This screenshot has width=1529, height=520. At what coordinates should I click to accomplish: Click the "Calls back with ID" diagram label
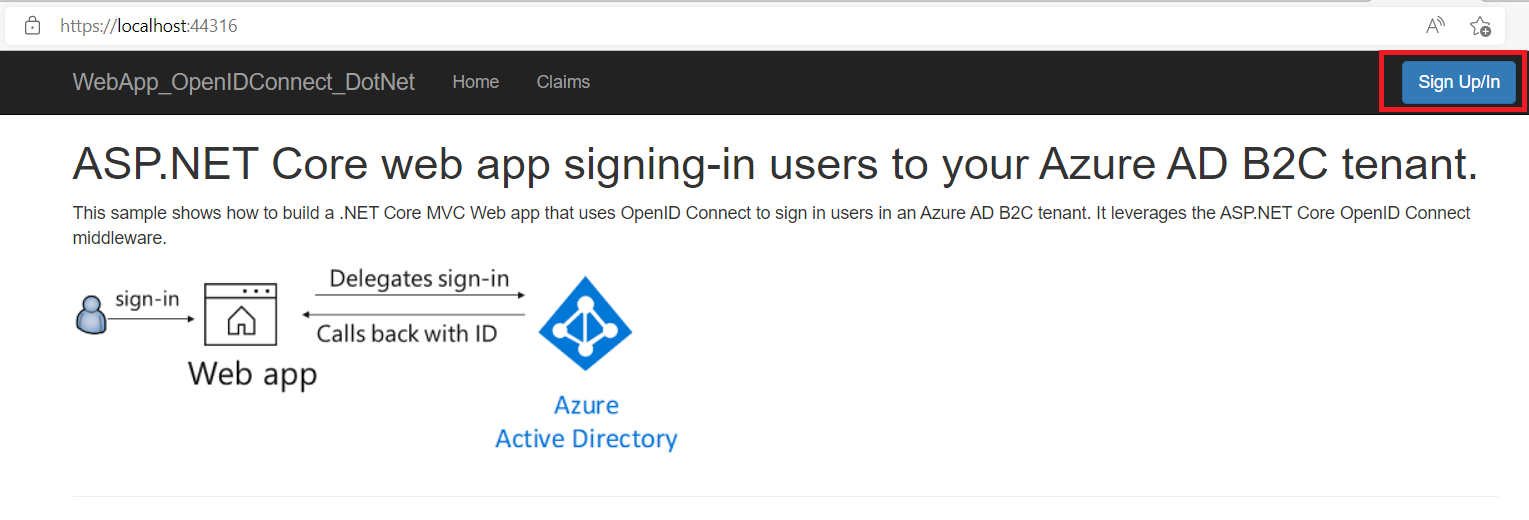coord(407,333)
